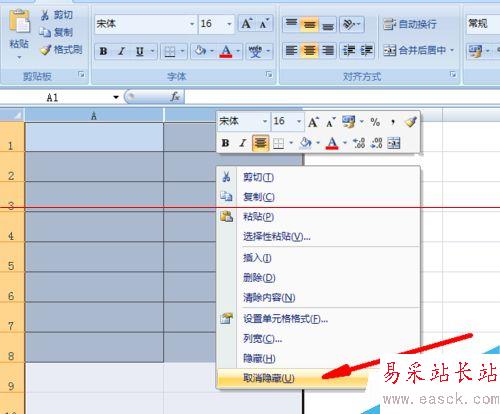Click the phonetic guide (文) icon
This screenshot has height=414, width=500.
click(x=255, y=51)
